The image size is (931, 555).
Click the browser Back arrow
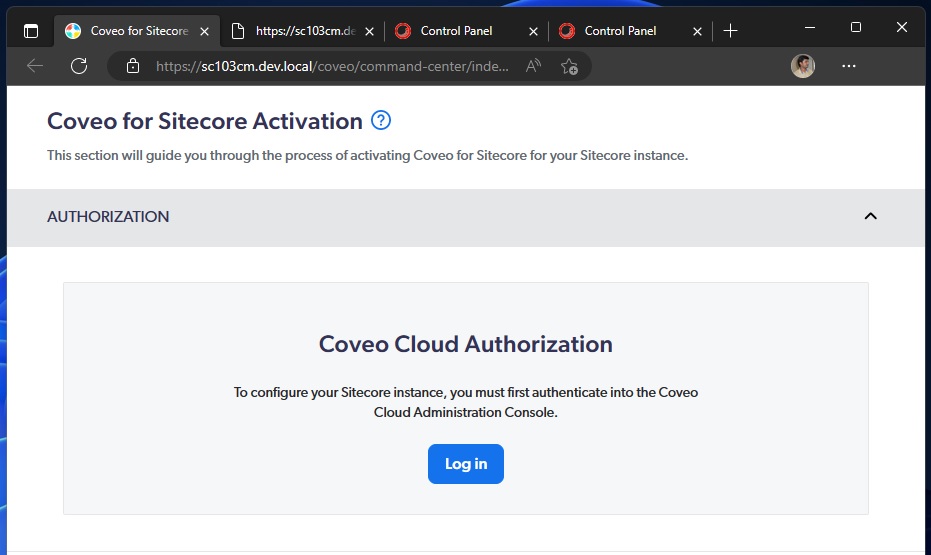click(35, 66)
